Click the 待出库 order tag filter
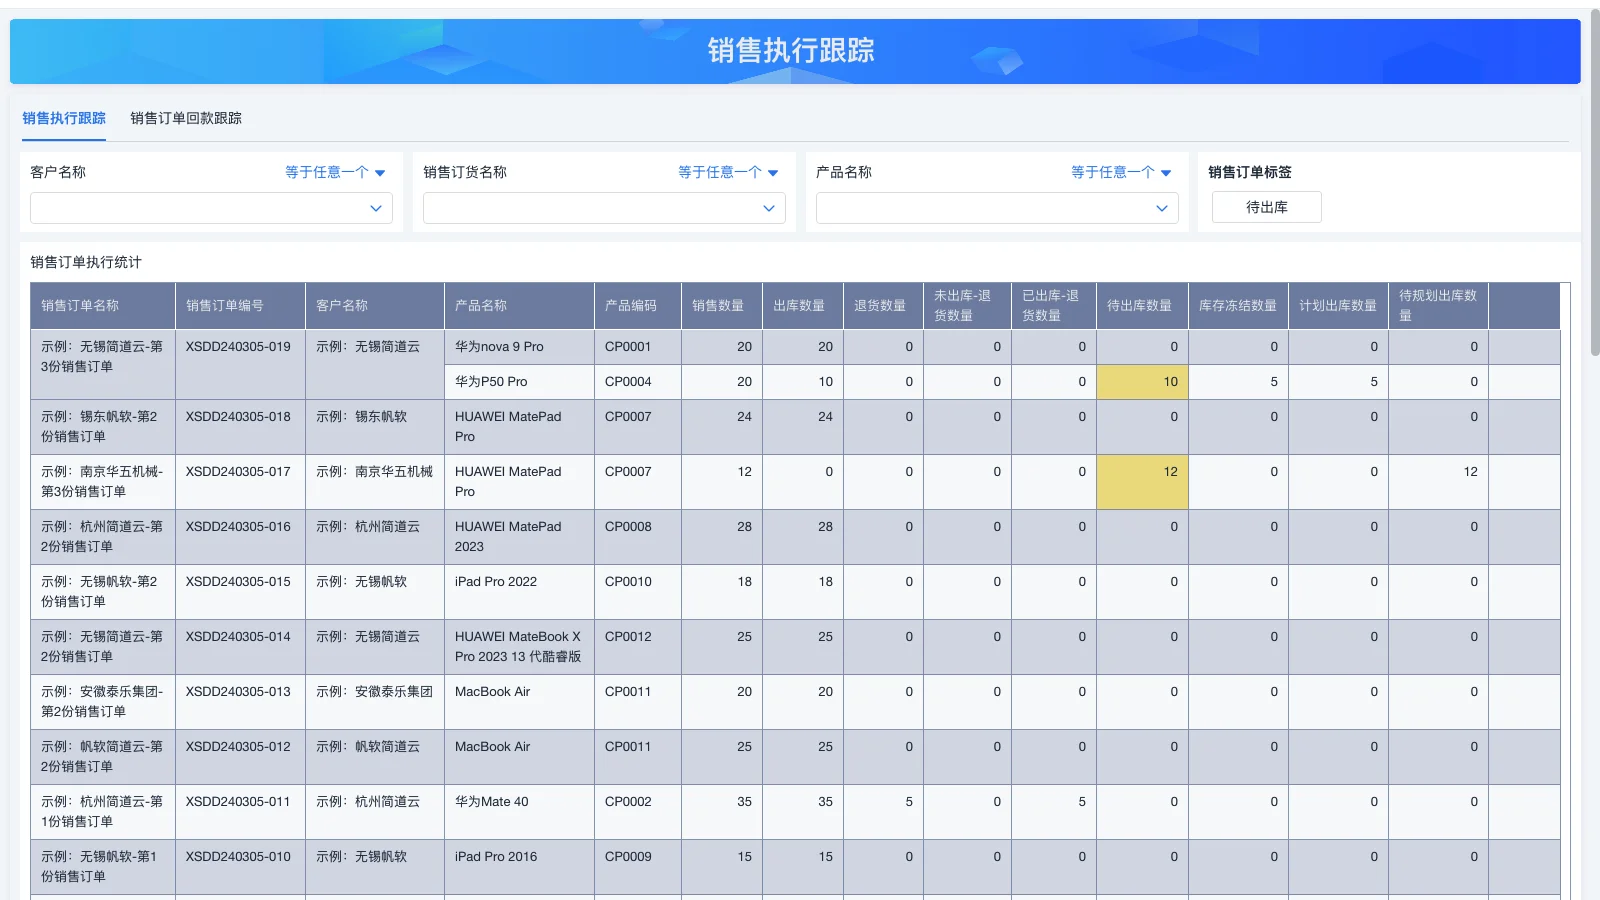1600x900 pixels. click(x=1266, y=207)
